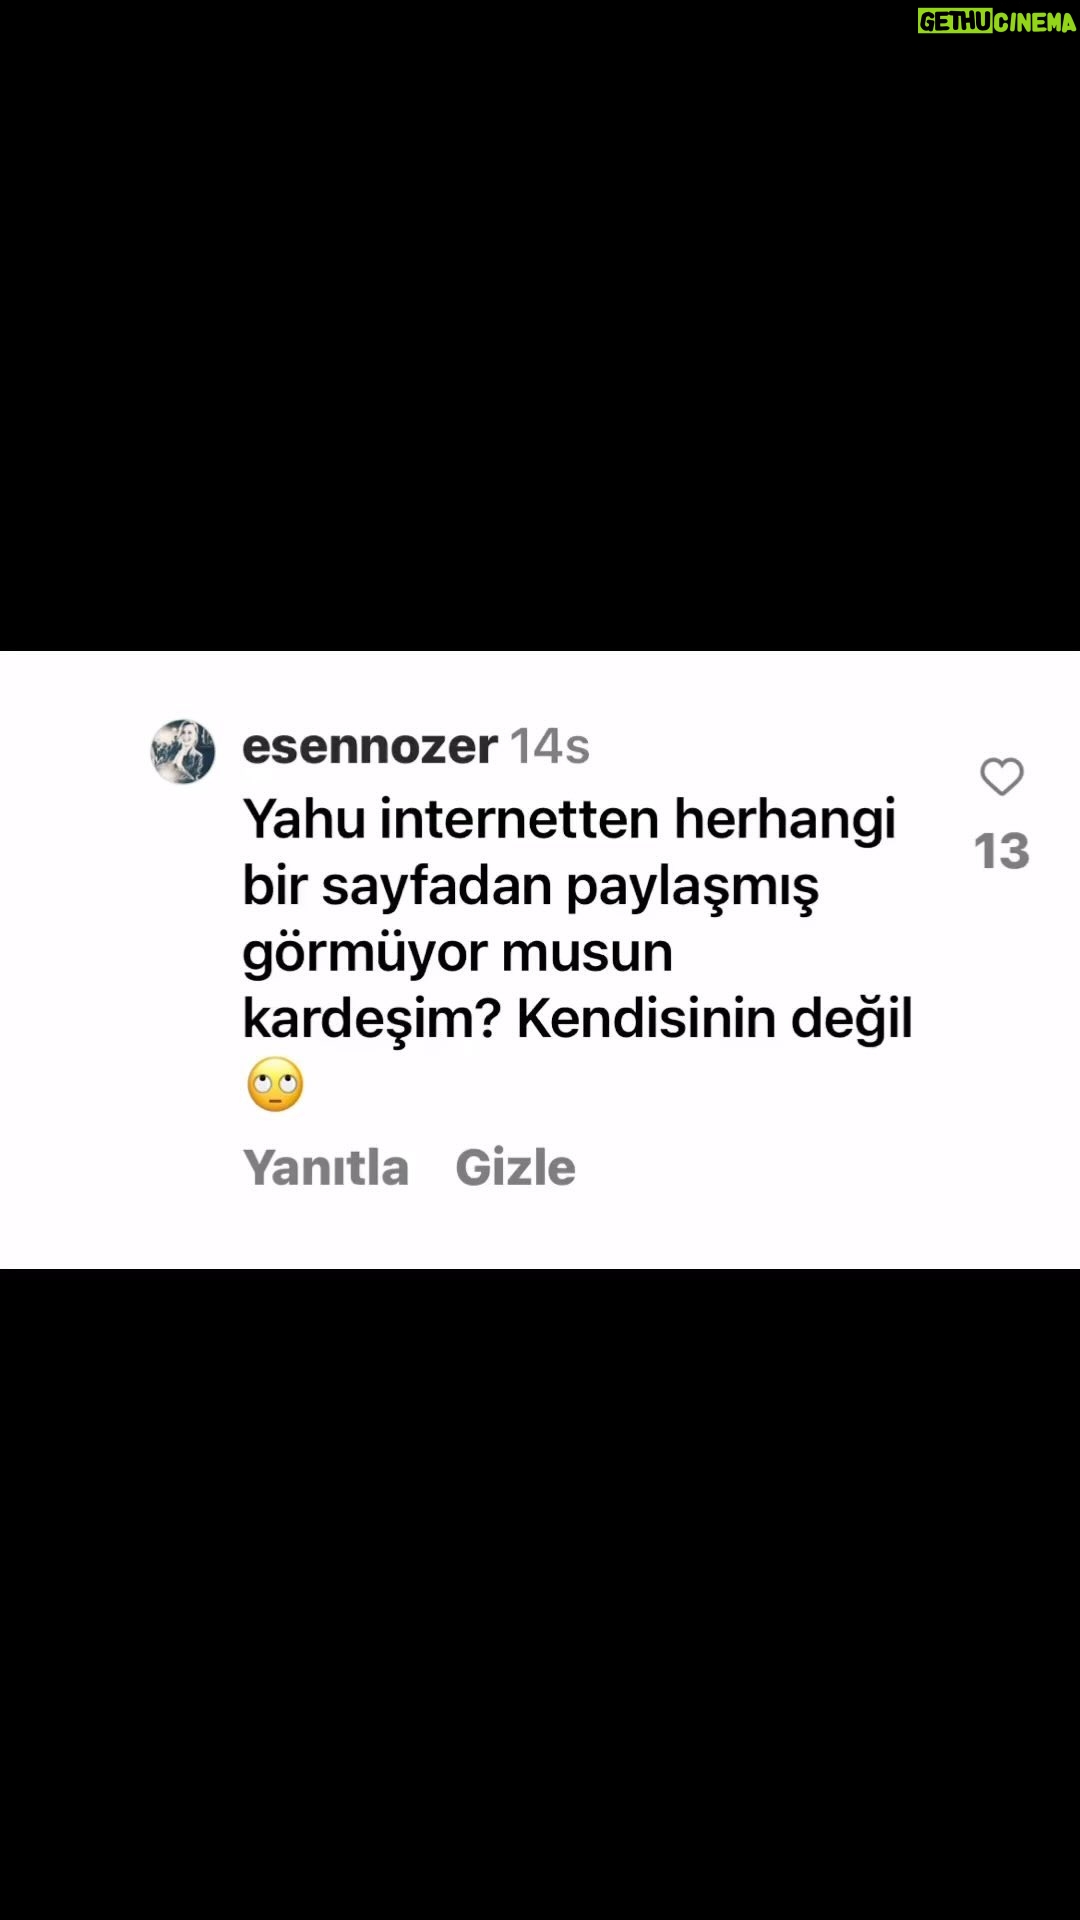Click the CINEMA watermark text
The height and width of the screenshot is (1920, 1080).
pyautogui.click(x=1034, y=21)
